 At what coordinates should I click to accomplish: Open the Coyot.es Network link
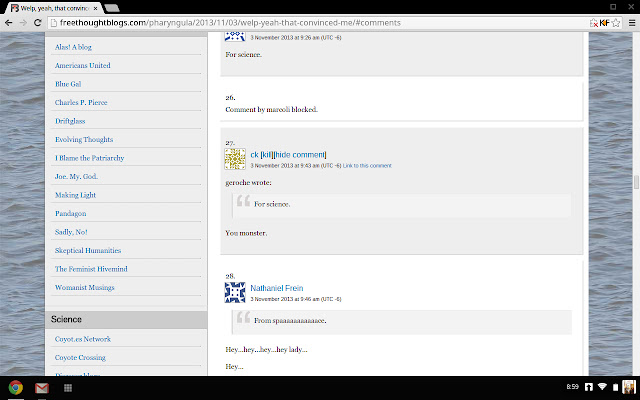pyautogui.click(x=83, y=339)
